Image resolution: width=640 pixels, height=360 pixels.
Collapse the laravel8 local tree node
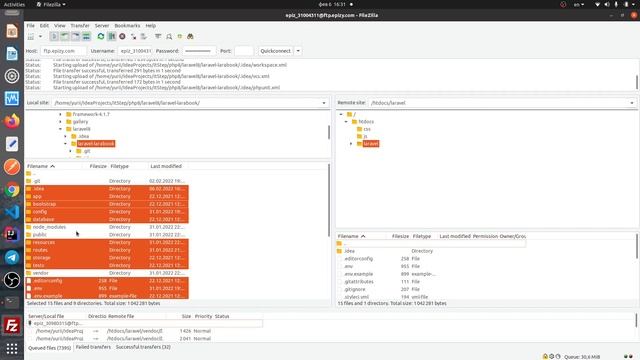pos(60,129)
